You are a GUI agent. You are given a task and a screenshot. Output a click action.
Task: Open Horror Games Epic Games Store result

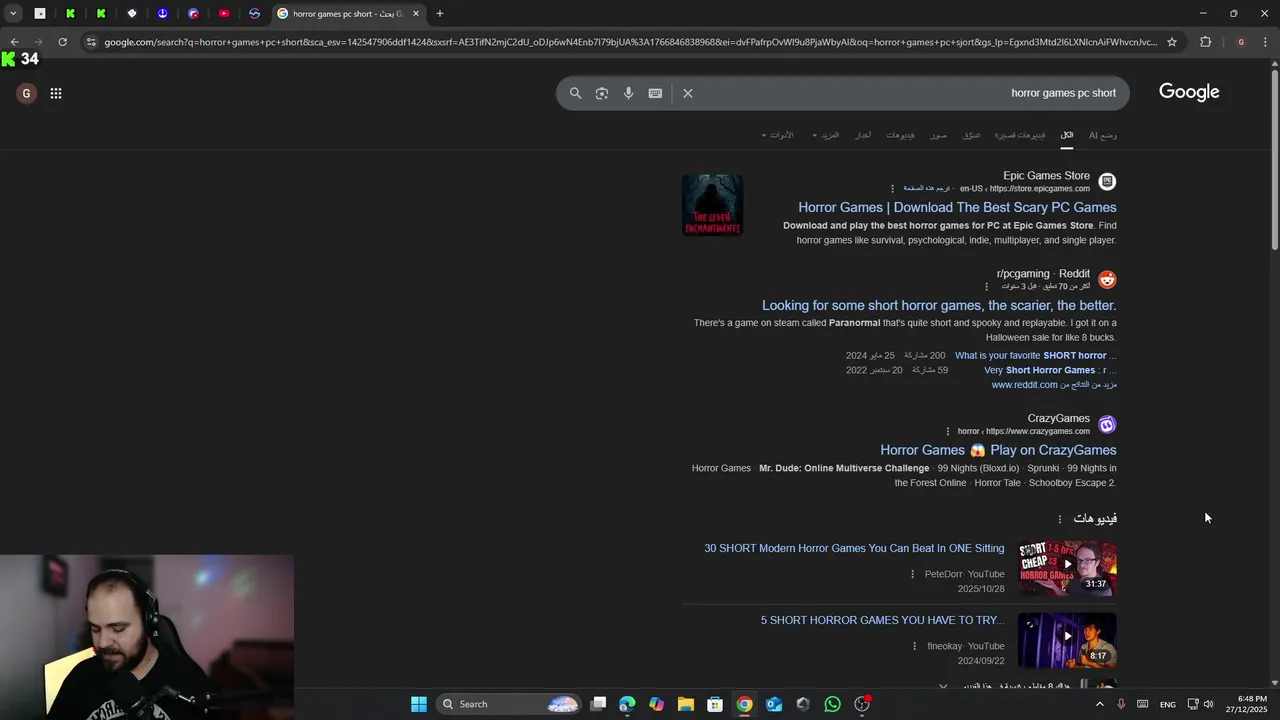(957, 207)
